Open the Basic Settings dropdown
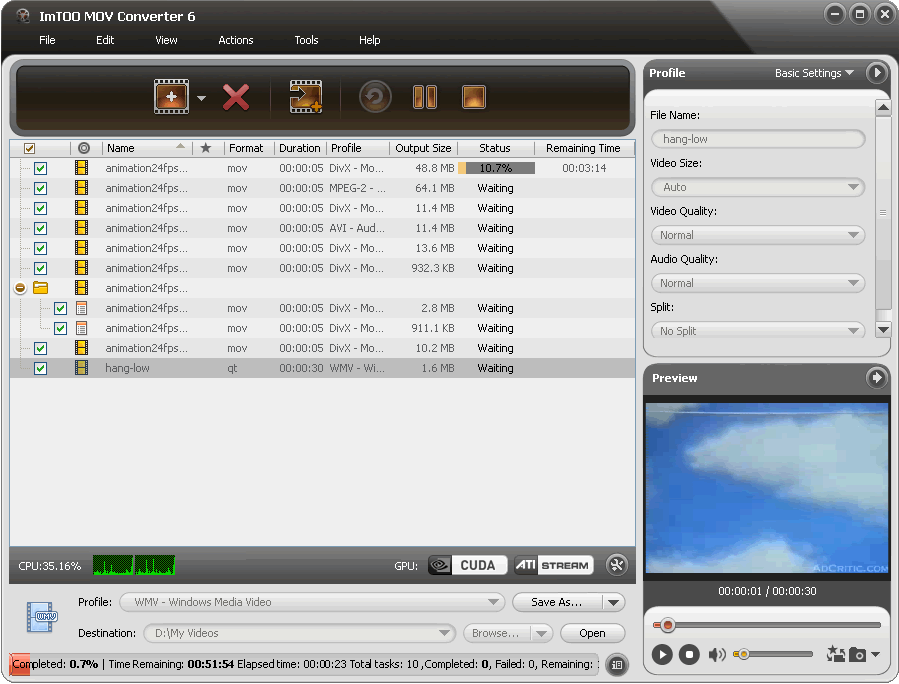The height and width of the screenshot is (684, 899). click(x=814, y=73)
